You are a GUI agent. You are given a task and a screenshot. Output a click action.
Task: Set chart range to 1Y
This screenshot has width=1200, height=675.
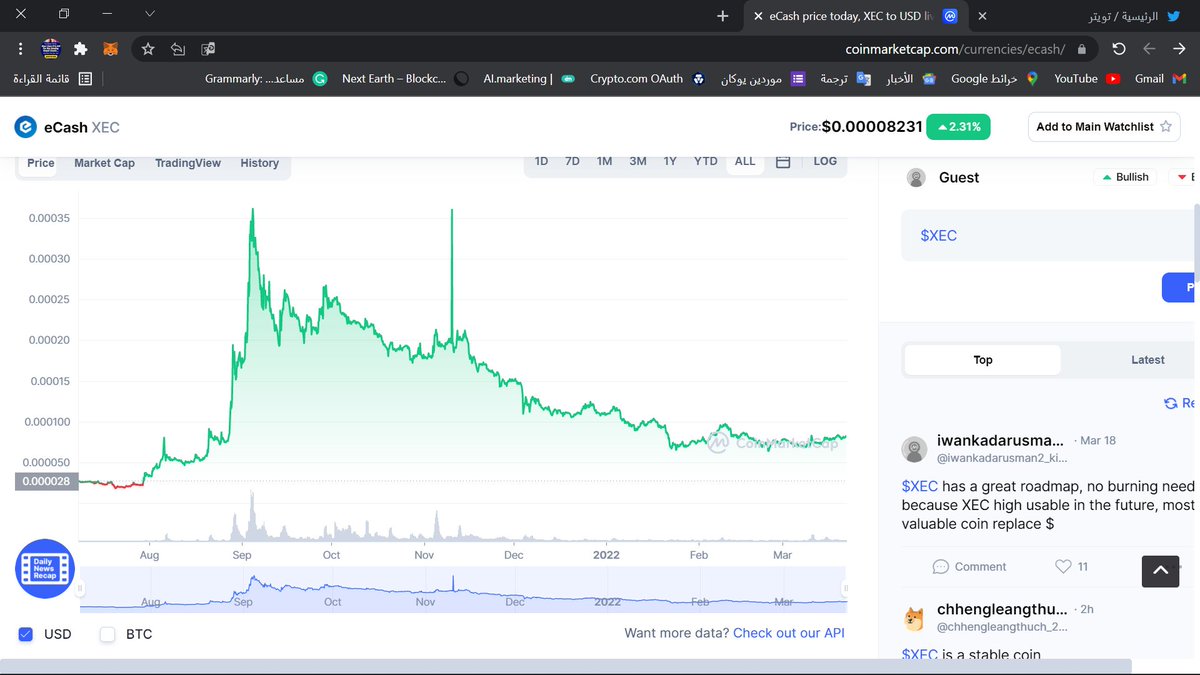coord(670,161)
